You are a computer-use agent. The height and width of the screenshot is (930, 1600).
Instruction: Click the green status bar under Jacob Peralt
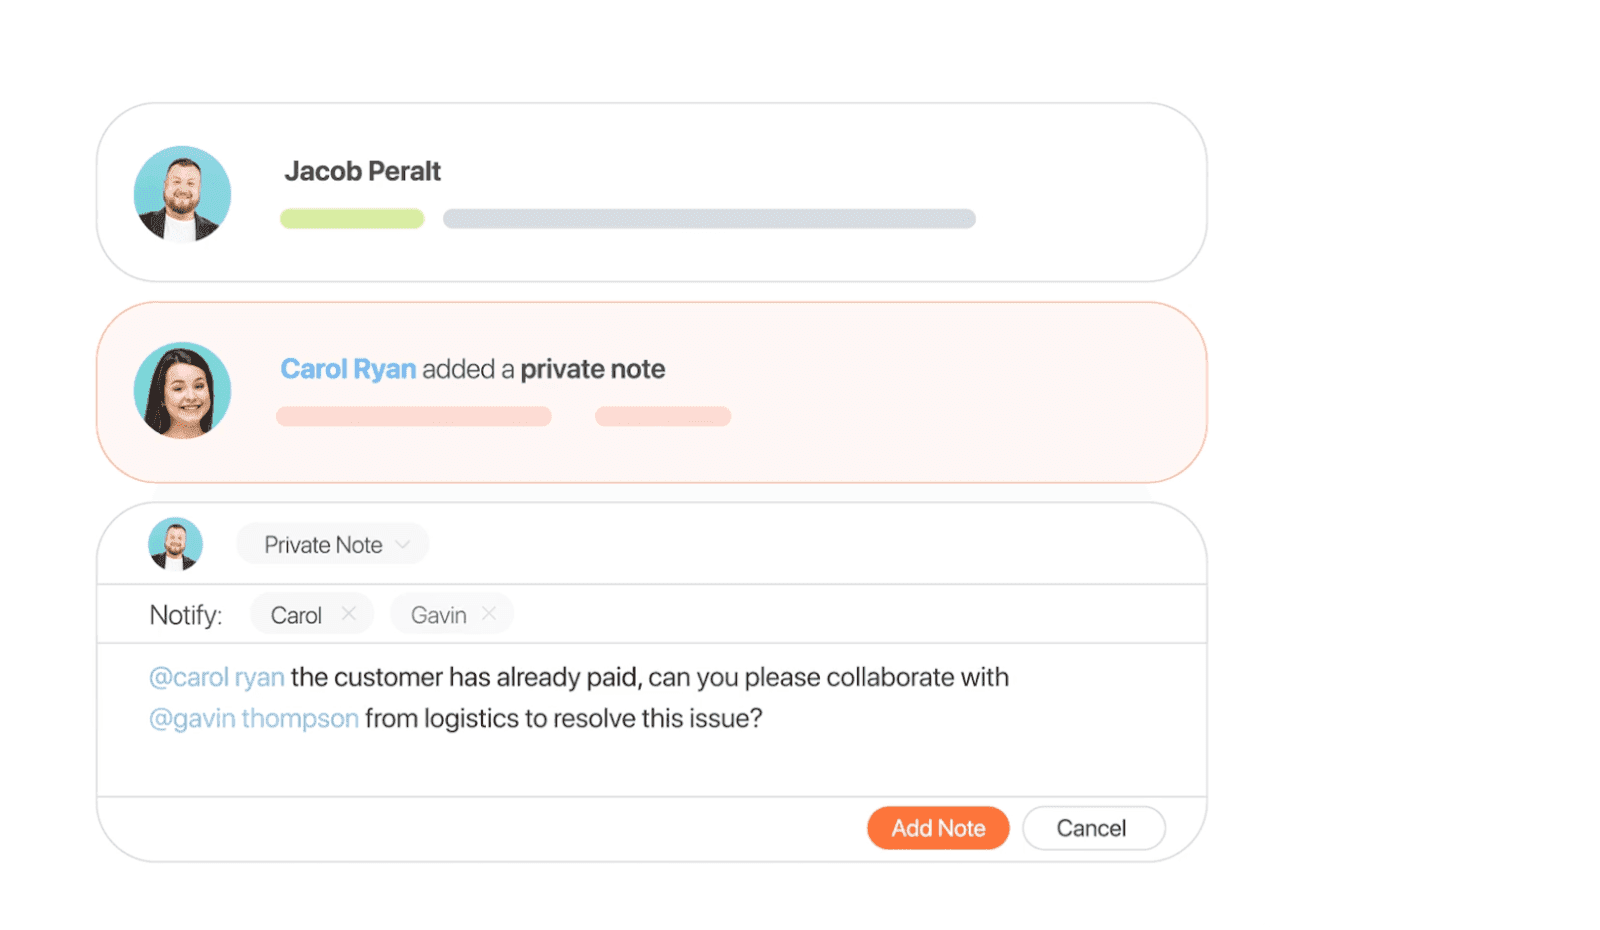(352, 218)
